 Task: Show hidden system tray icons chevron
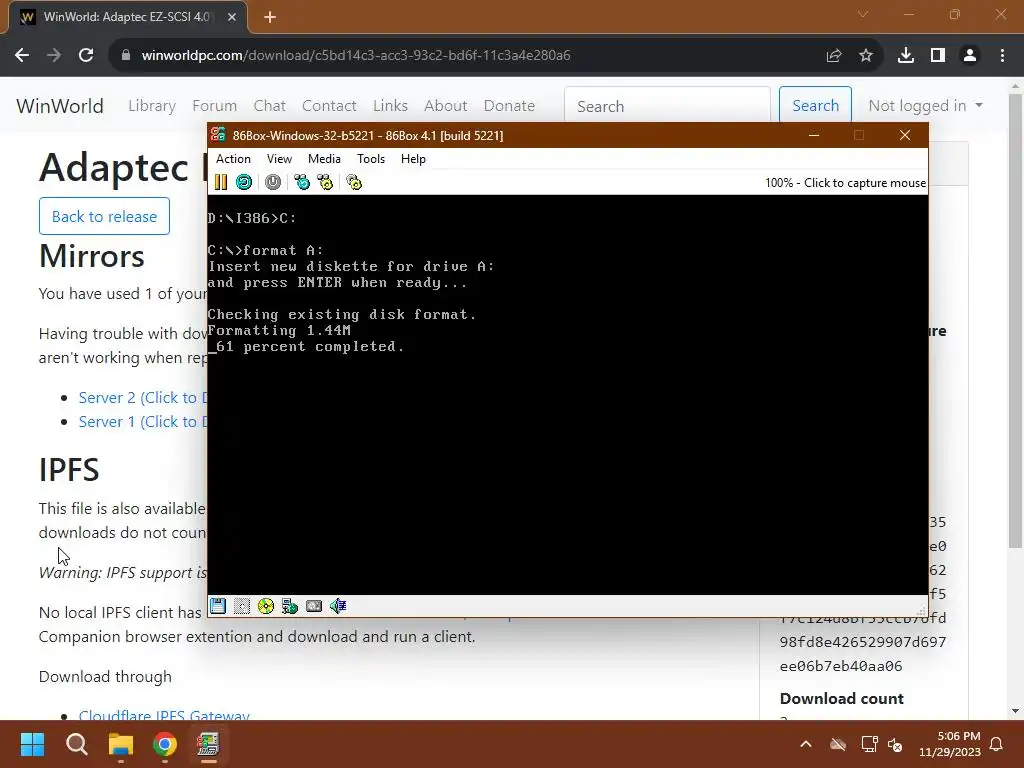tap(806, 744)
